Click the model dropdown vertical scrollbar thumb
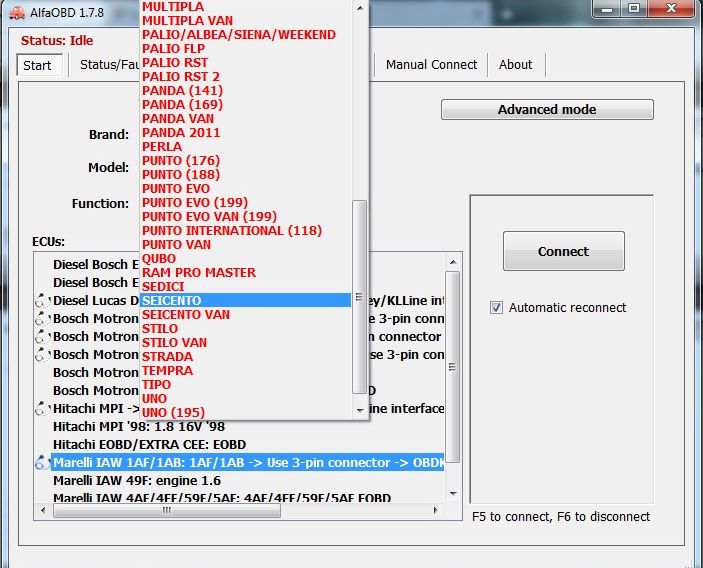703x568 pixels. (x=361, y=295)
